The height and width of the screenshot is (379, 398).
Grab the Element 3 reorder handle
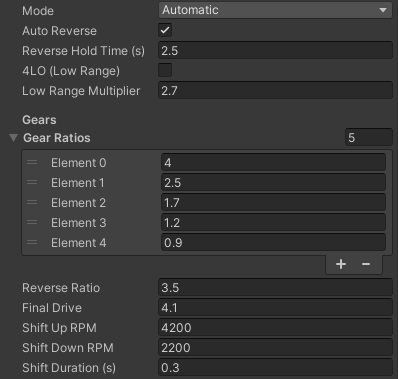click(x=32, y=222)
